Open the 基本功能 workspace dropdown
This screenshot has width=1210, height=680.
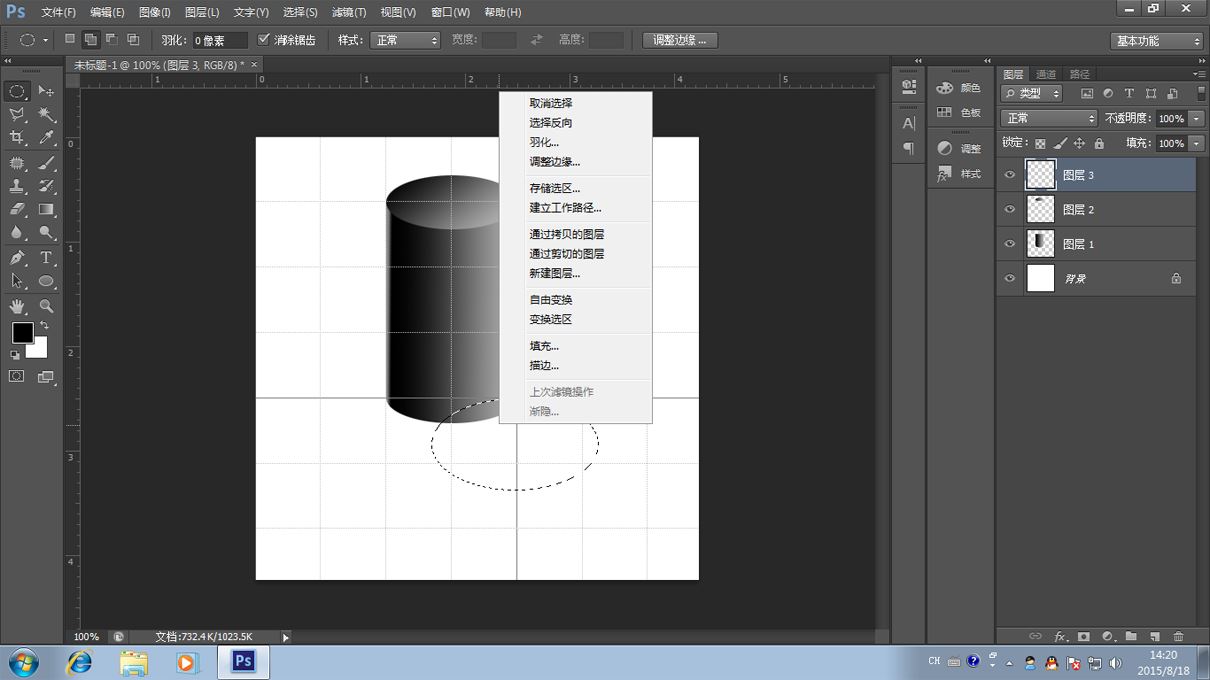[1157, 41]
